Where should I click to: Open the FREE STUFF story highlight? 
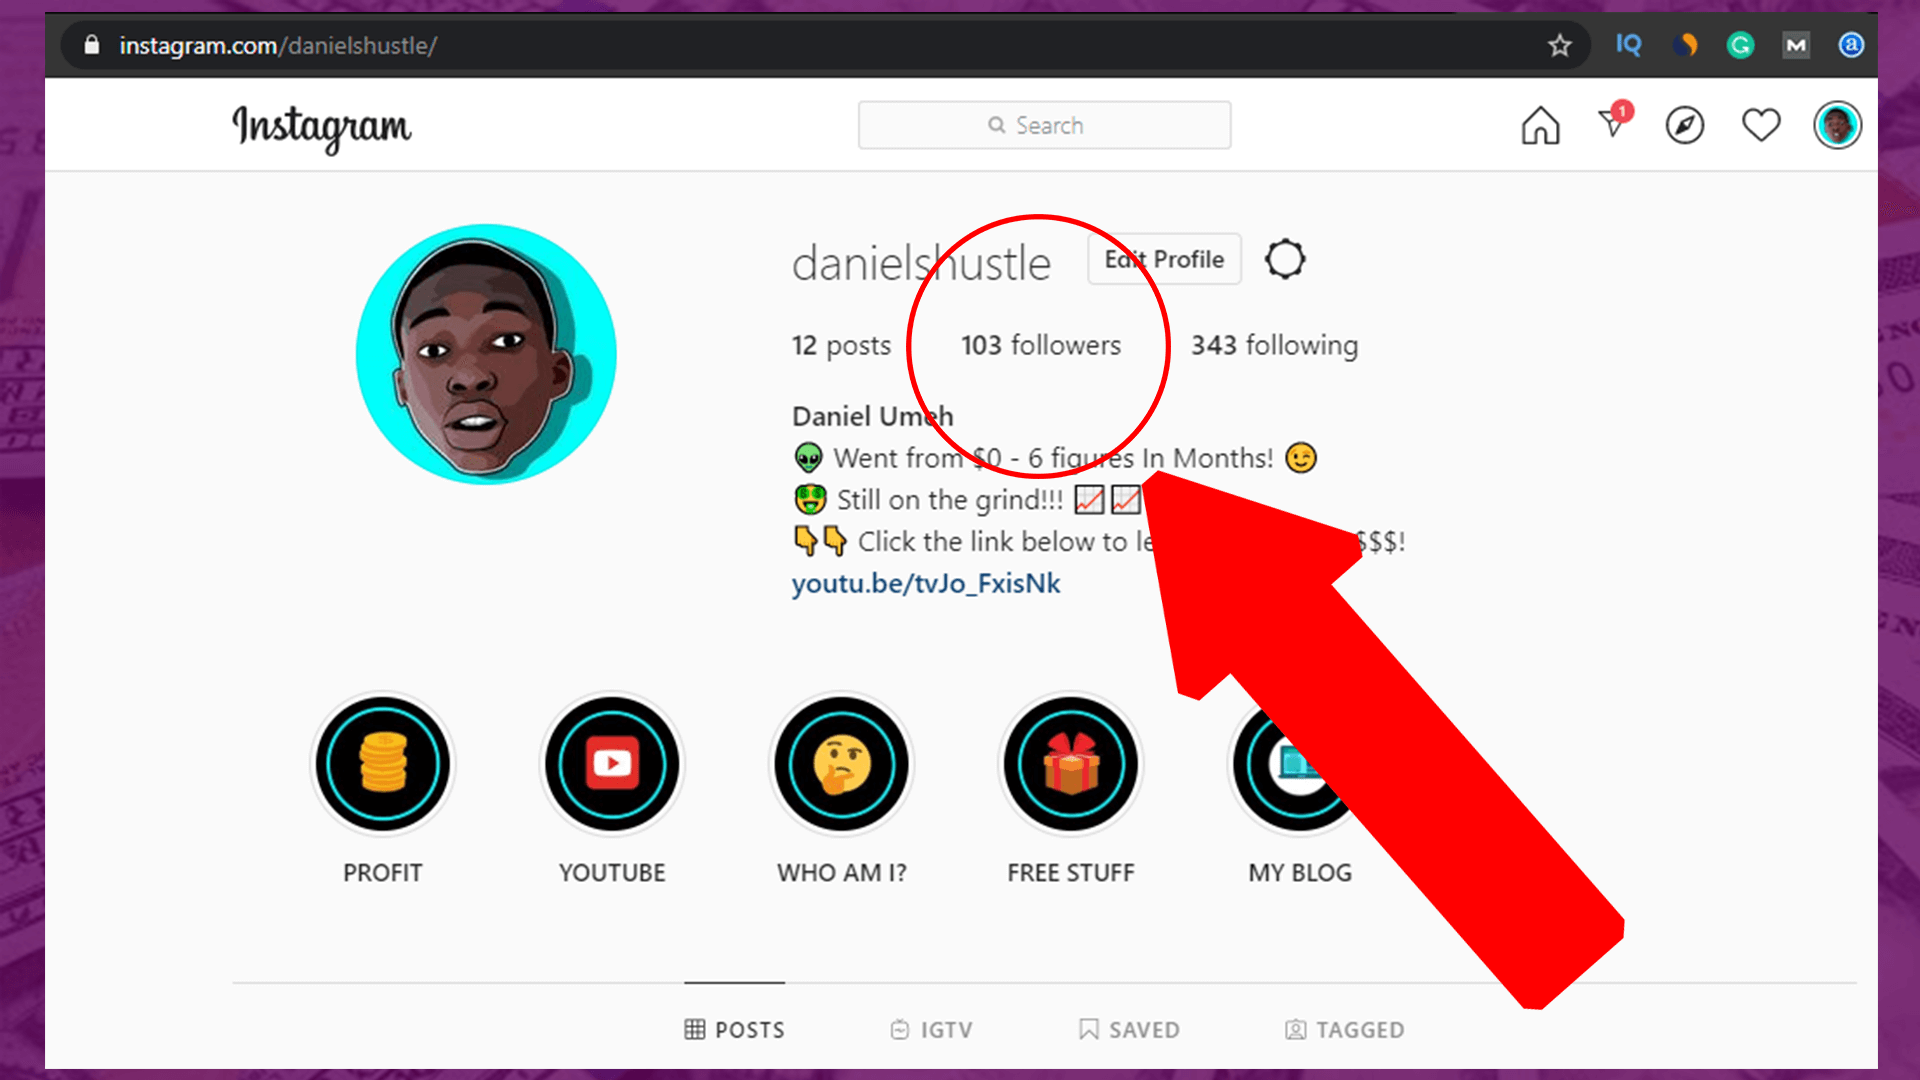1069,764
